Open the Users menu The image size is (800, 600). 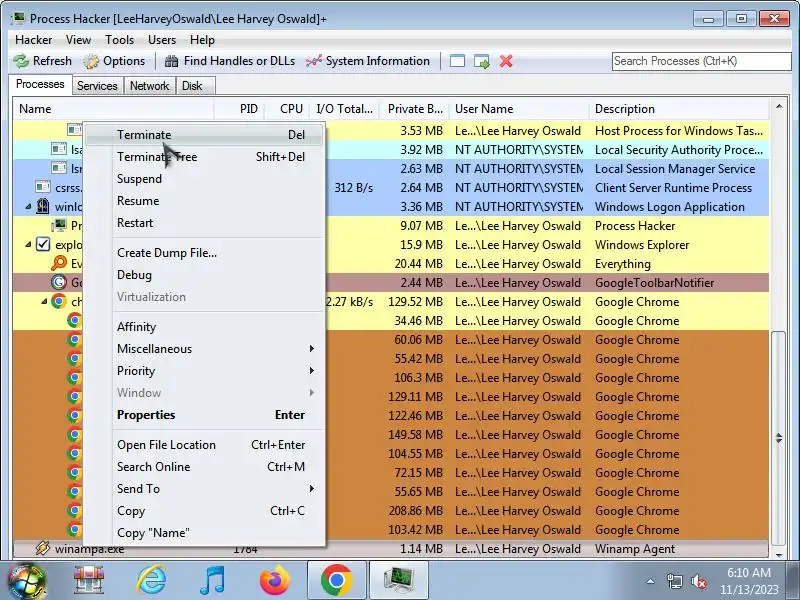point(162,40)
